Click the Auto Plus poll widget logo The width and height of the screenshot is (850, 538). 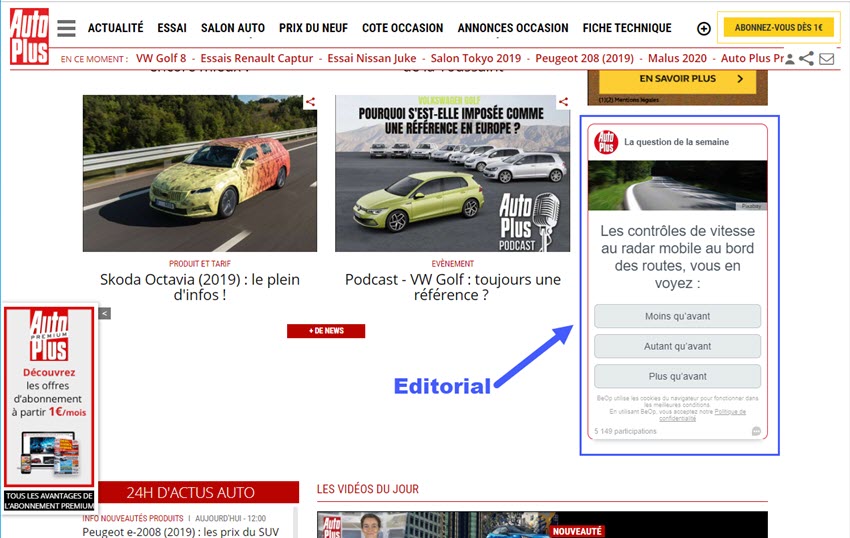point(606,142)
